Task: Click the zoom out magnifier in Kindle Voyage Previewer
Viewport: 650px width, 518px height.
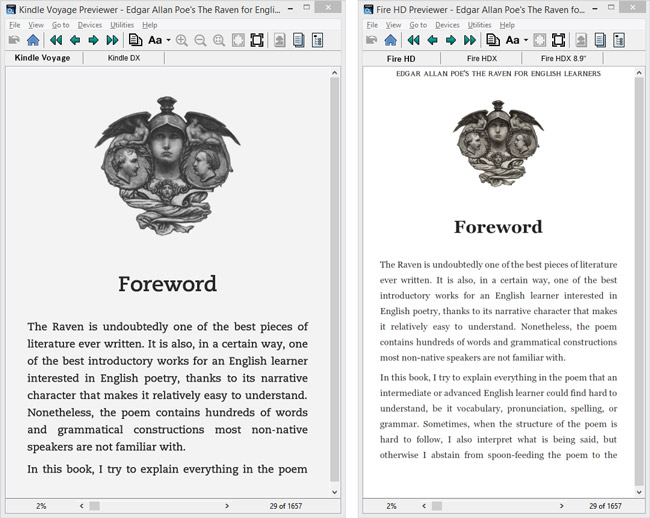Action: [x=200, y=40]
